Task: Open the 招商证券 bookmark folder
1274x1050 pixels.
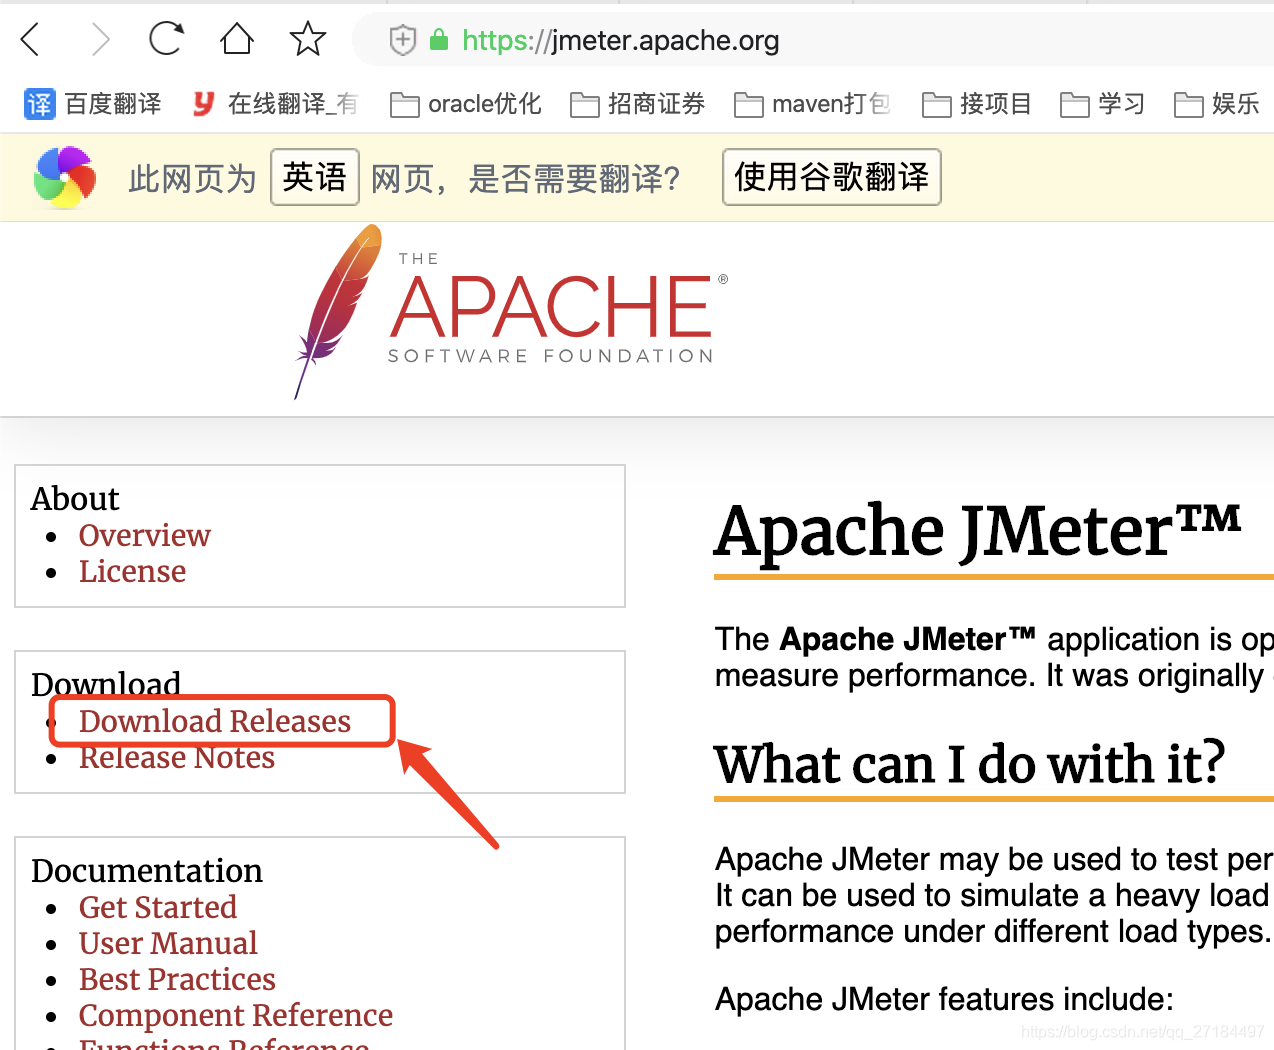Action: pyautogui.click(x=638, y=104)
